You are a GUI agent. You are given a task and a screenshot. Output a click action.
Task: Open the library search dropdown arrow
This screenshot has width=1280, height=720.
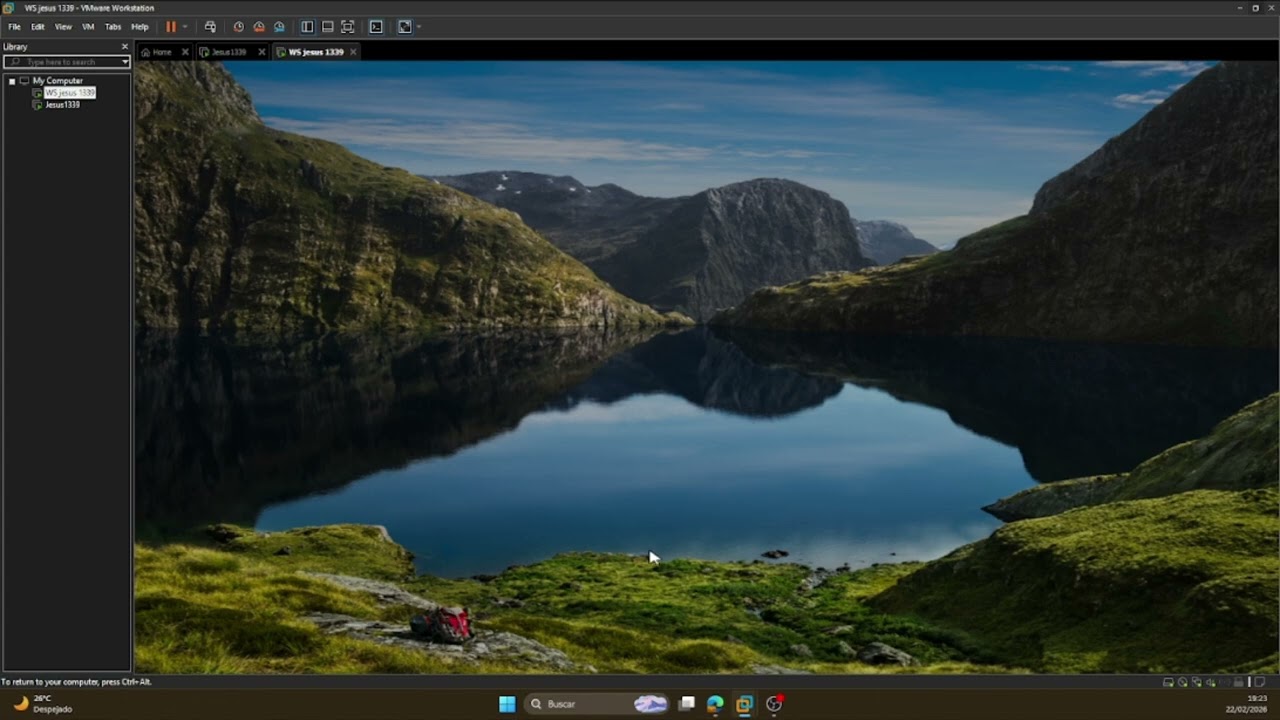[x=125, y=62]
